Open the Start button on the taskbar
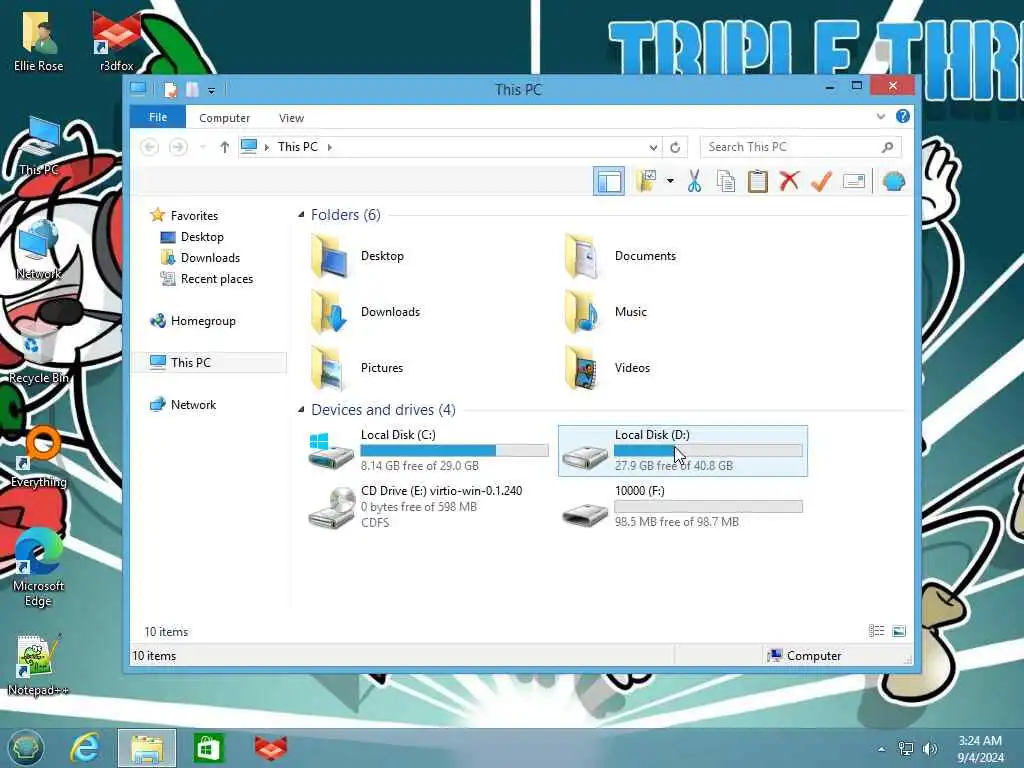 26,748
